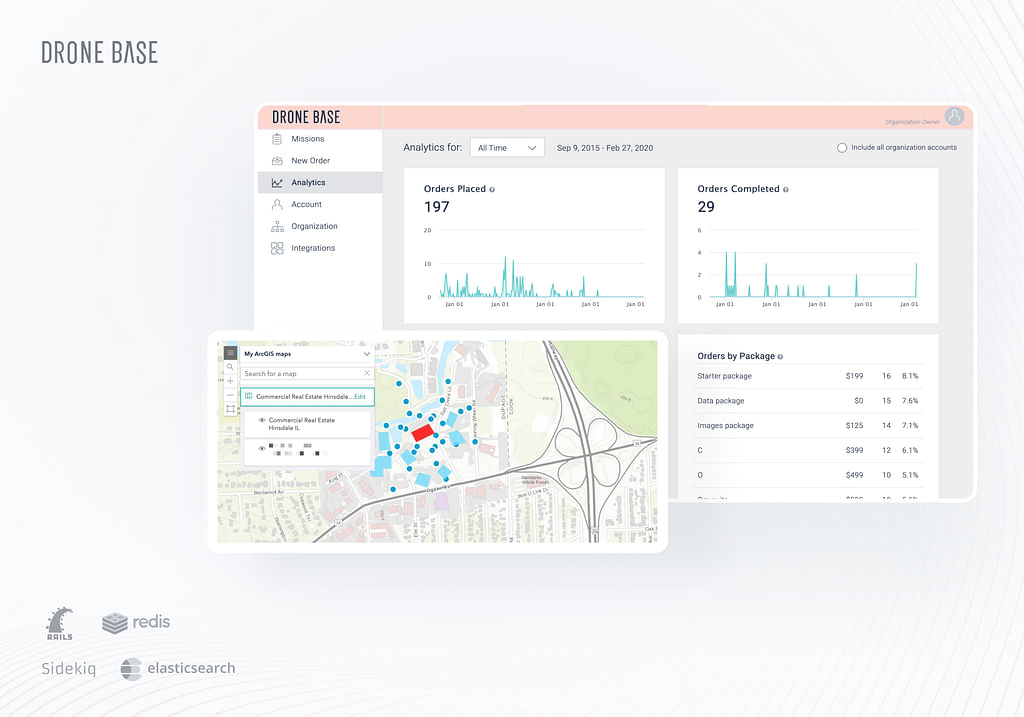1024x717 pixels.
Task: Click the New Order icon in sidebar
Action: [x=277, y=161]
